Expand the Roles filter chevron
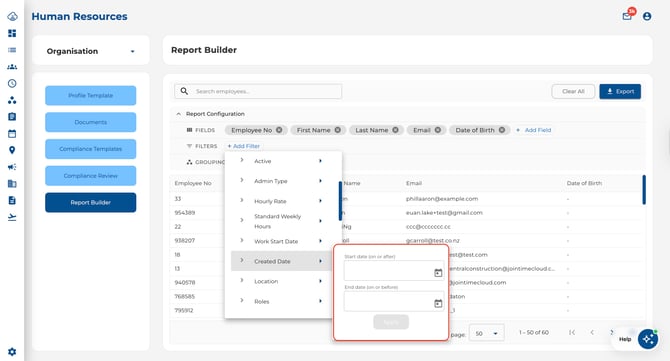This screenshot has height=361, width=670. pos(242,300)
